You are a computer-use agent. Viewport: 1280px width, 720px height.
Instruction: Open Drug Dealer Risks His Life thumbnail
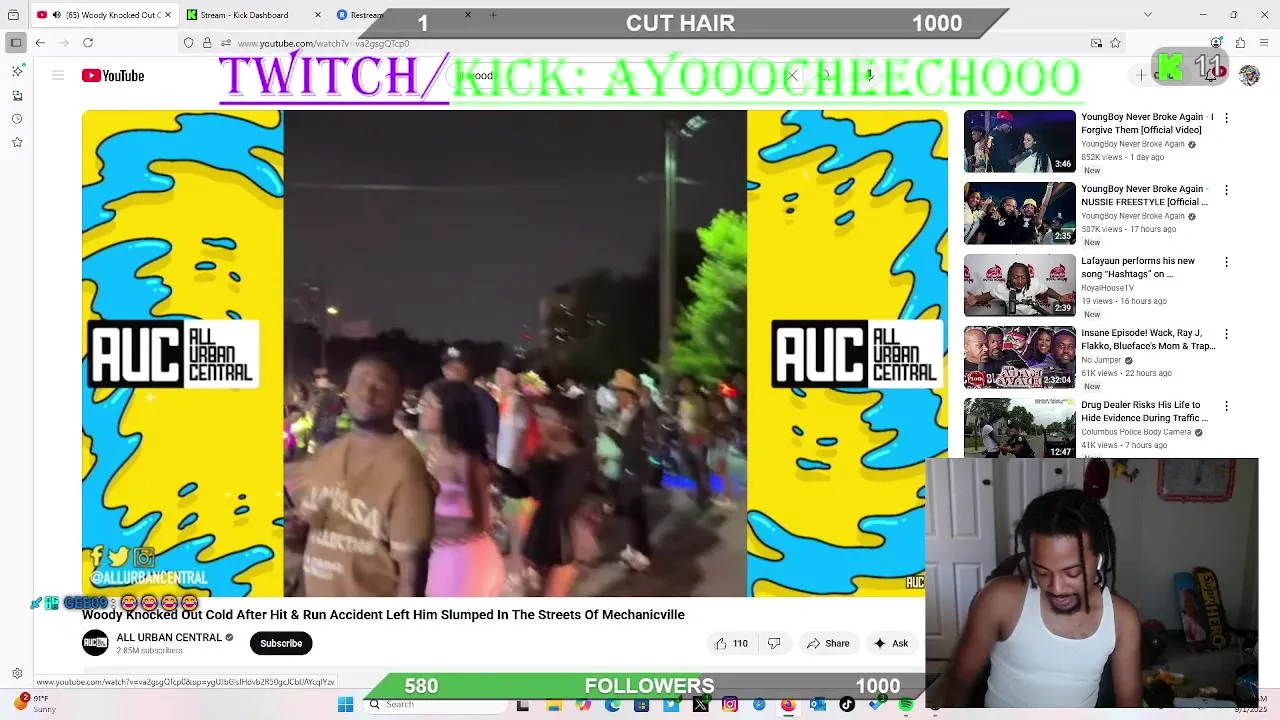pyautogui.click(x=1019, y=429)
